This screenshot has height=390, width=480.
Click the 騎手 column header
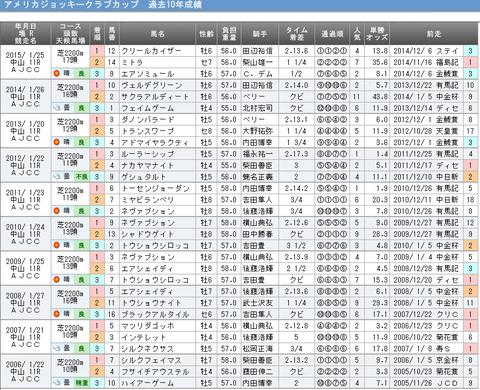coord(260,34)
